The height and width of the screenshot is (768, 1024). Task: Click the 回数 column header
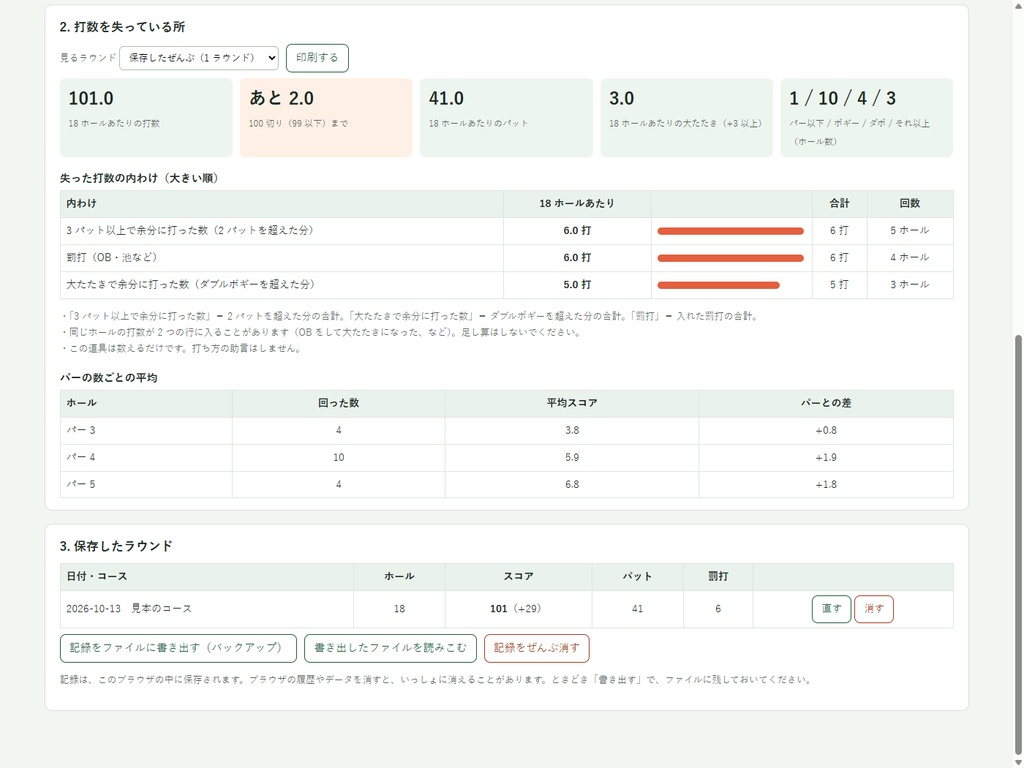click(910, 204)
